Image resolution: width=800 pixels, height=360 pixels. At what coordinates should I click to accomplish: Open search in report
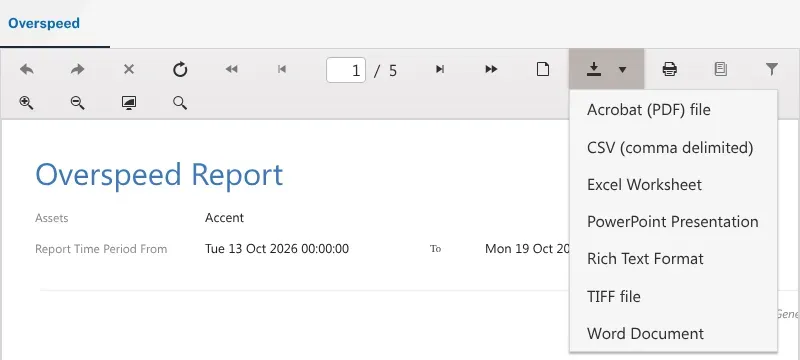coord(180,103)
